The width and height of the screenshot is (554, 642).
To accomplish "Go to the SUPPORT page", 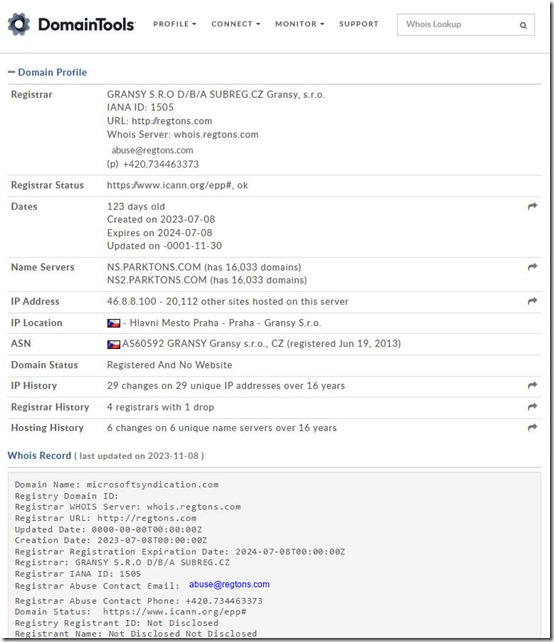I will click(359, 24).
